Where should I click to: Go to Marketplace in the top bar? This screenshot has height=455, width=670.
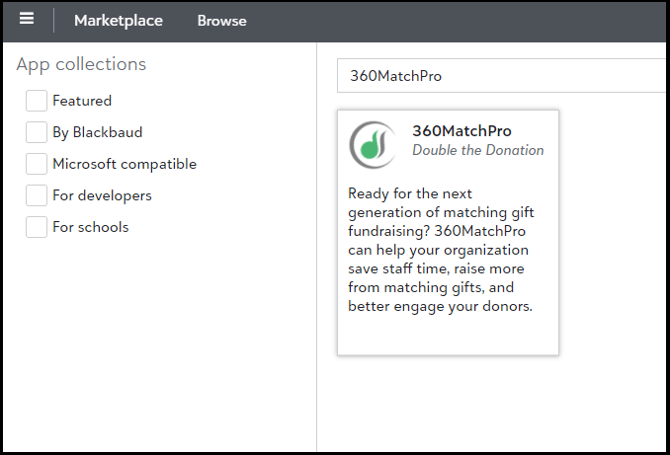coord(118,20)
